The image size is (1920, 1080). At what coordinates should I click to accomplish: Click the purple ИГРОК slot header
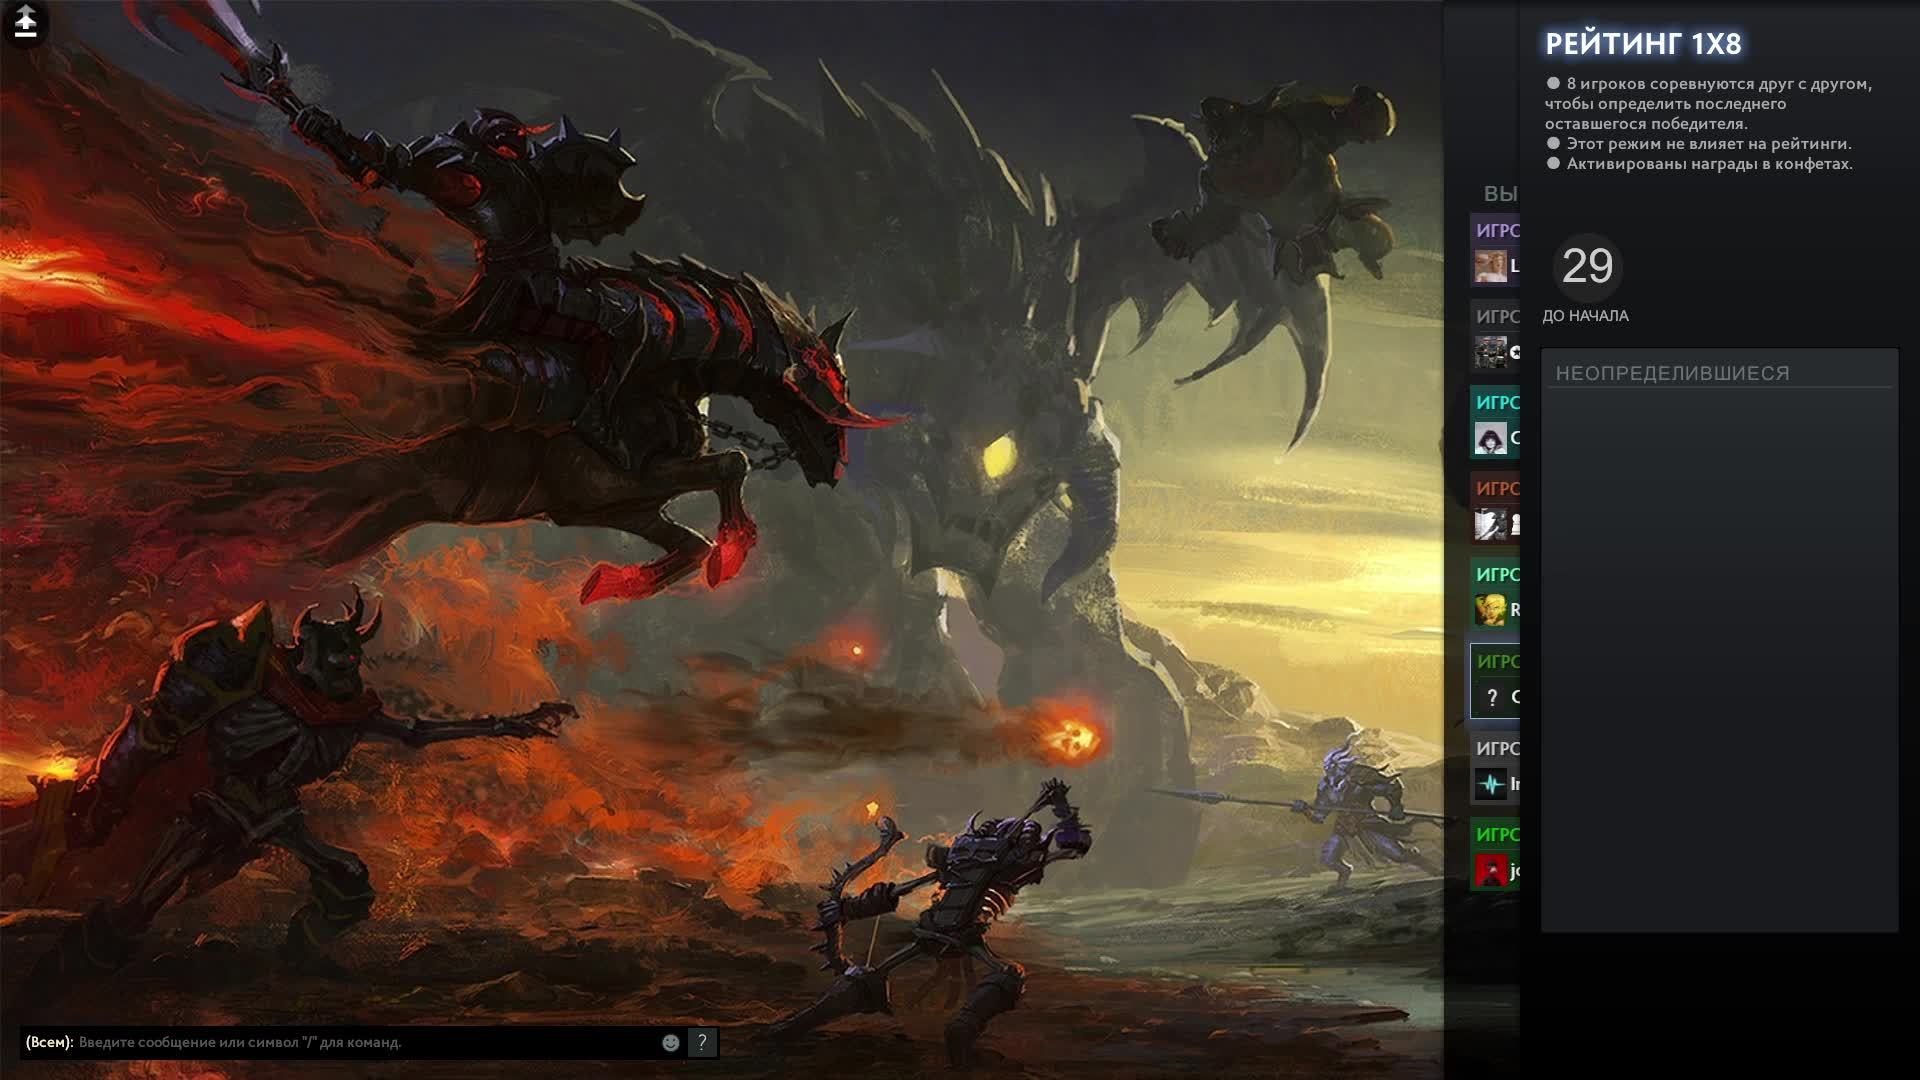(1497, 230)
